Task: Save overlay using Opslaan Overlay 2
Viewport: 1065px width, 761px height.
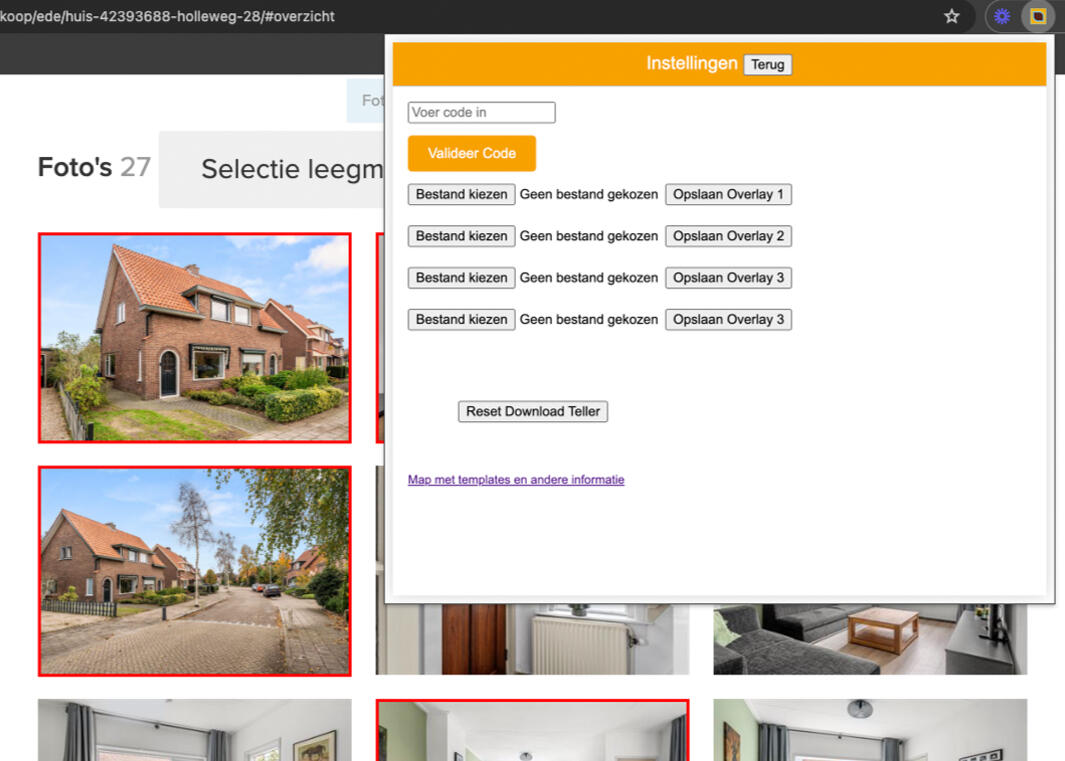Action: click(728, 236)
